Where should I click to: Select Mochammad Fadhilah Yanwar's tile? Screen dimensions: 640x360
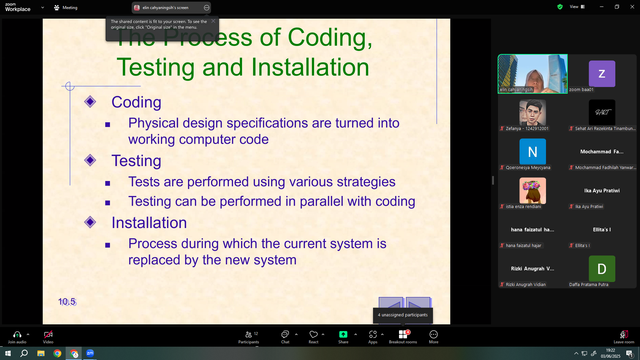click(x=602, y=152)
